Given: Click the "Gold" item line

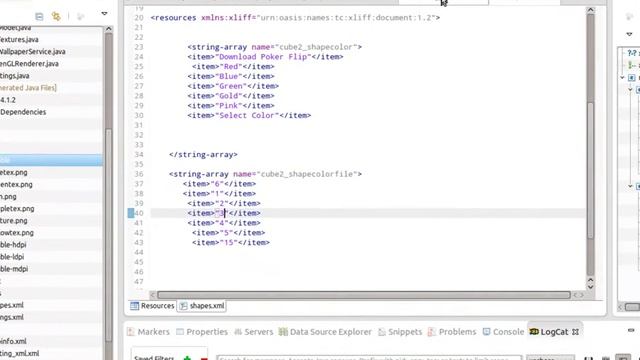Looking at the screenshot, I should tap(231, 96).
